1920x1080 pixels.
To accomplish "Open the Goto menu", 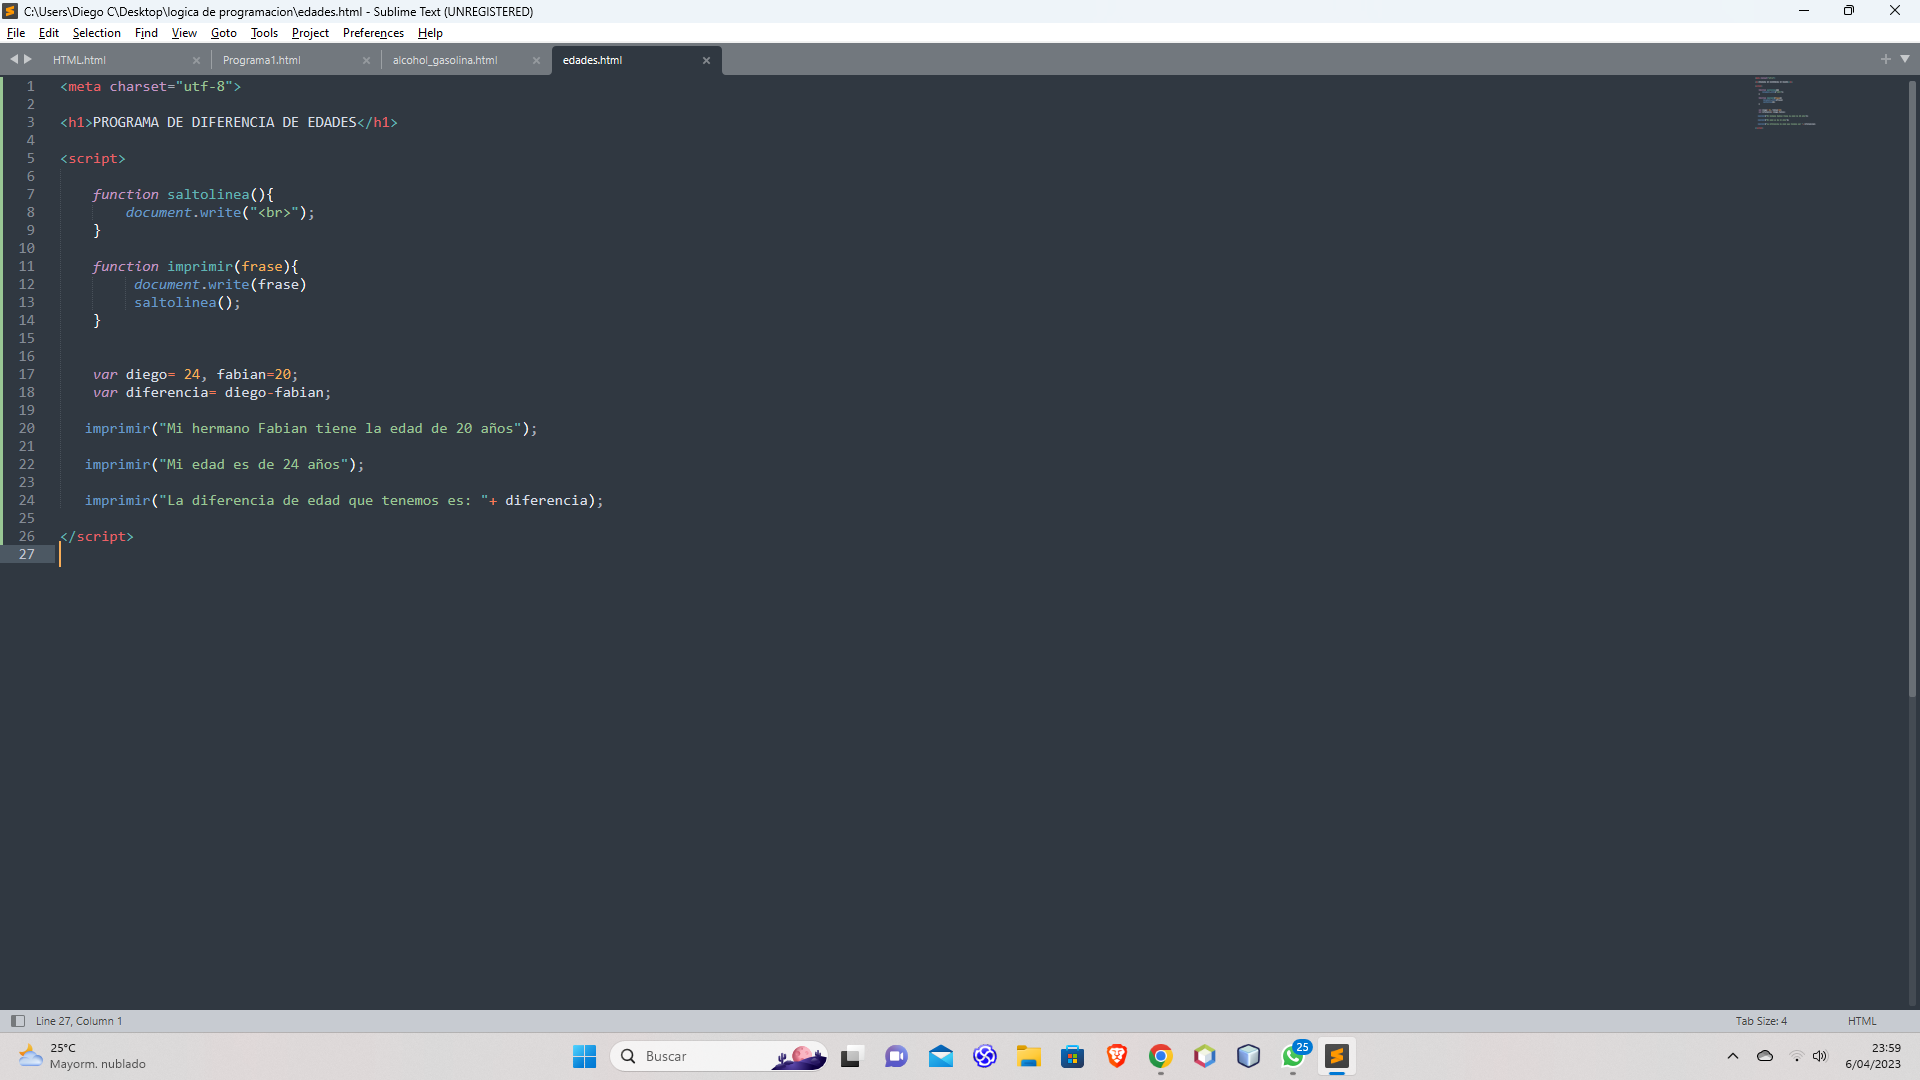I will 223,33.
